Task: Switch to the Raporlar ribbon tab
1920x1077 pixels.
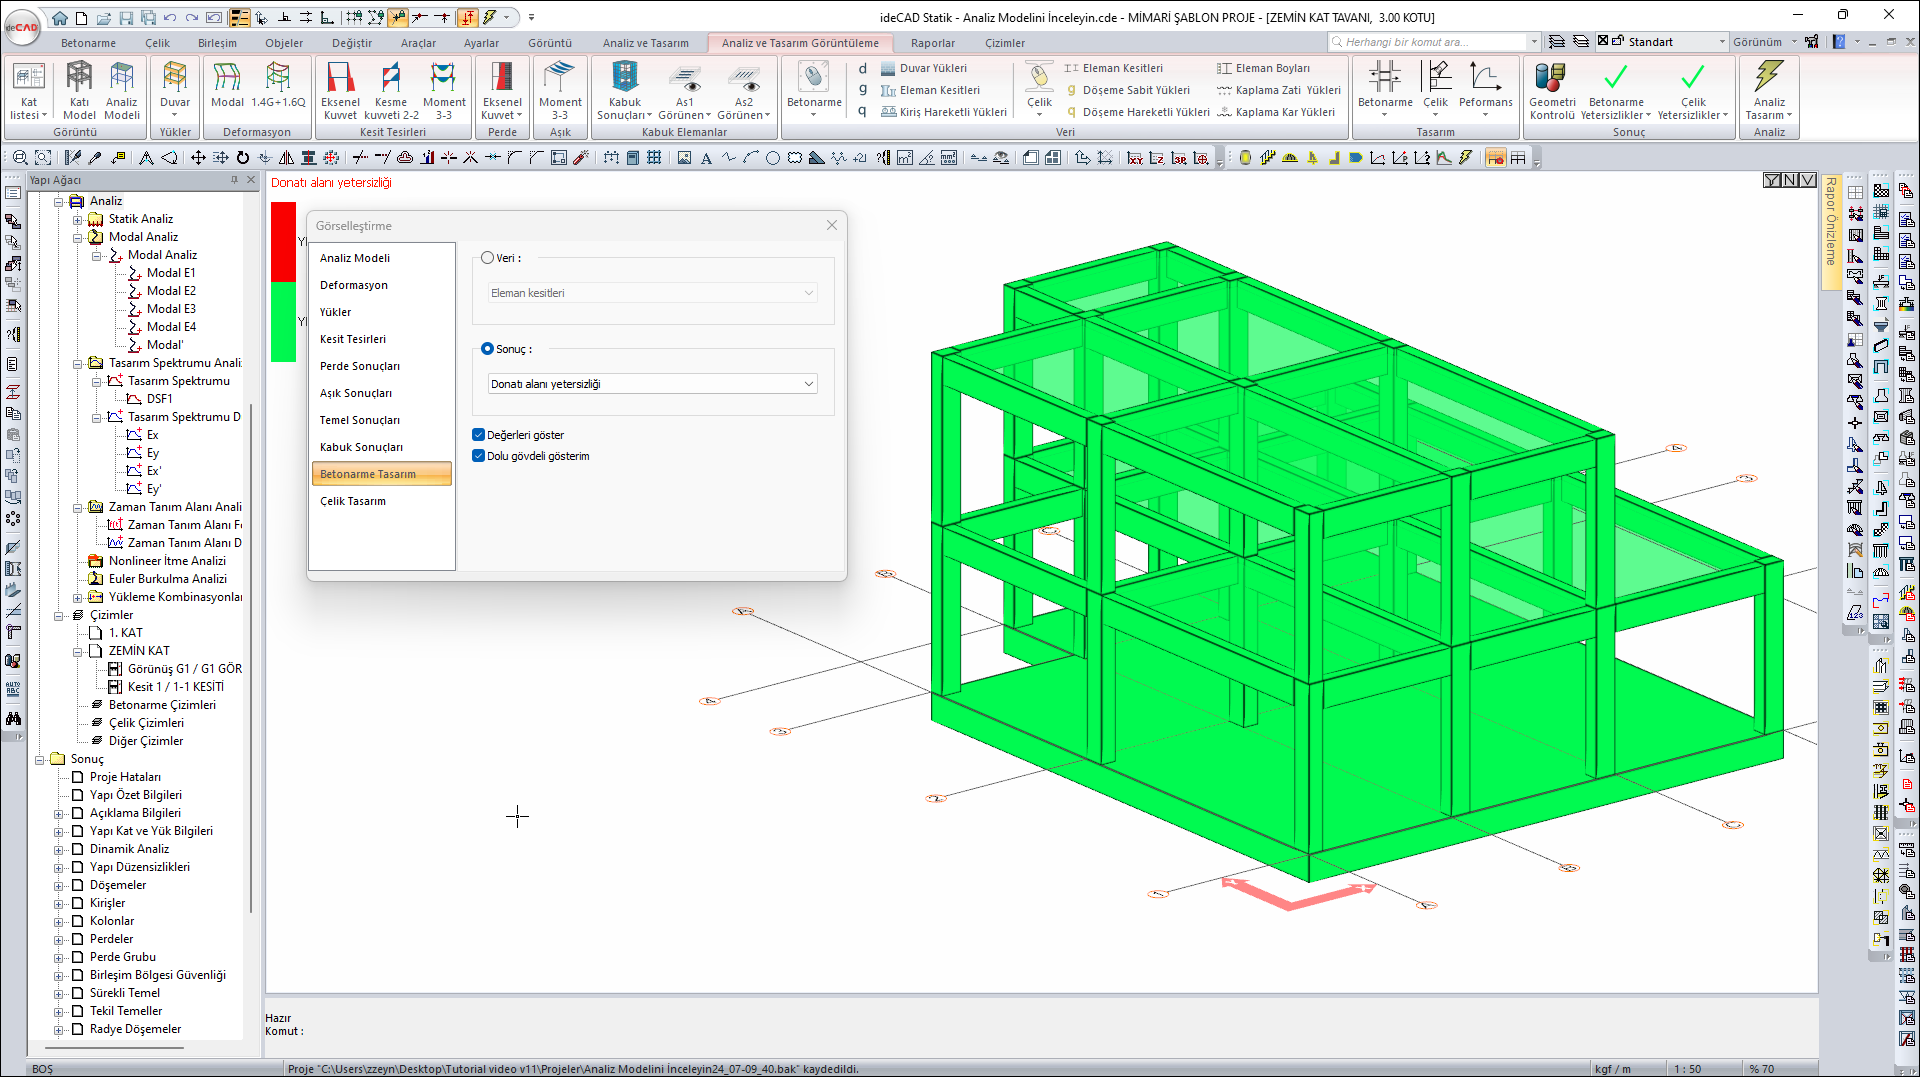Action: tap(932, 43)
